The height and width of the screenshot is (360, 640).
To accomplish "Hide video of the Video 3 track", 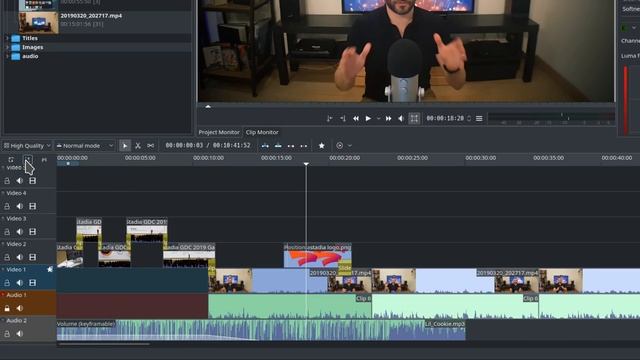I will click(33, 231).
